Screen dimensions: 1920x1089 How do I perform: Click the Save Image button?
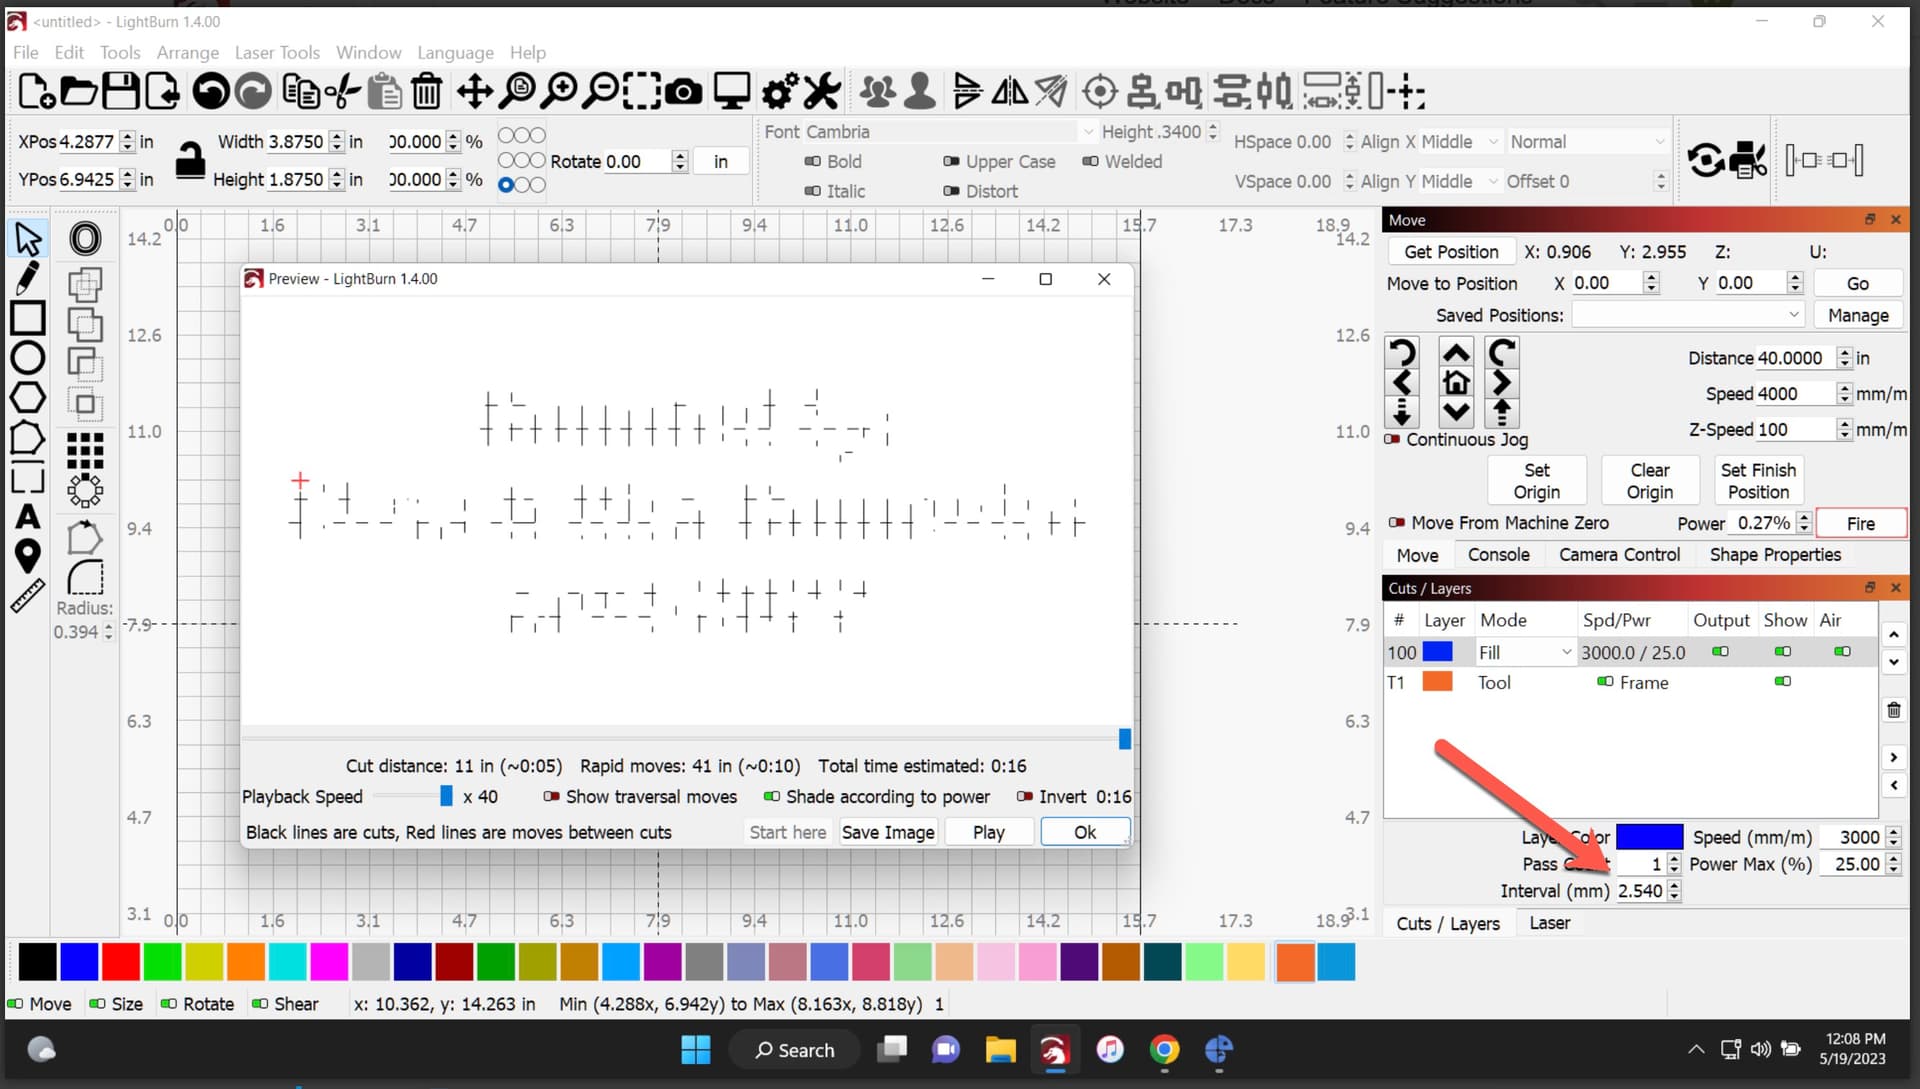[x=889, y=831]
